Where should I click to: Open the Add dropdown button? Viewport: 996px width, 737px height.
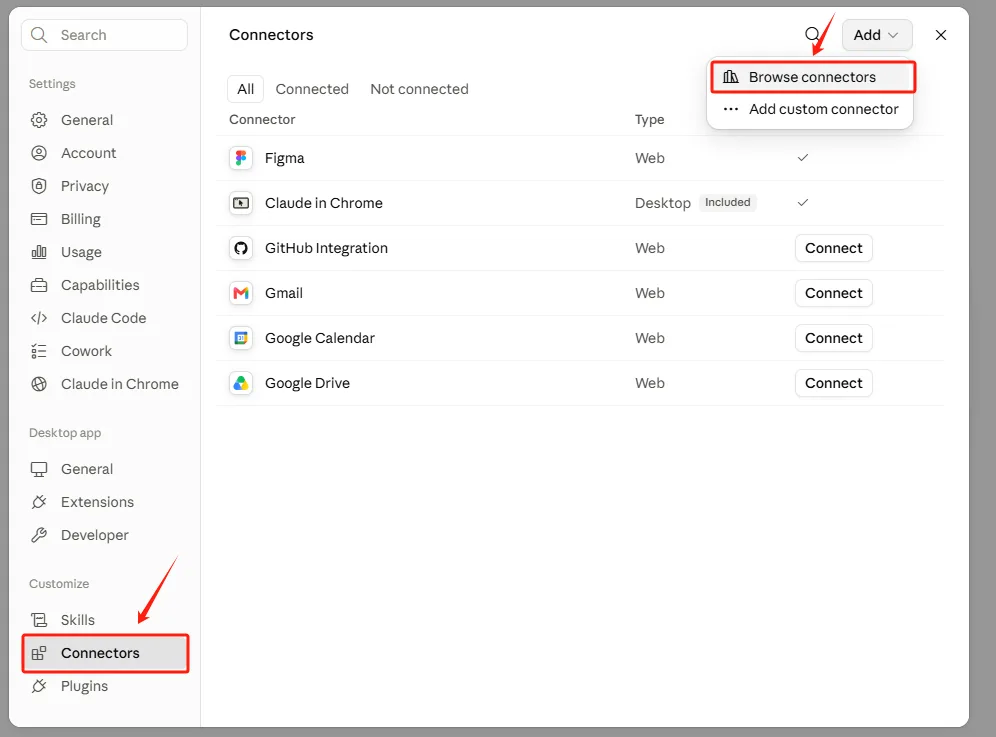click(877, 35)
